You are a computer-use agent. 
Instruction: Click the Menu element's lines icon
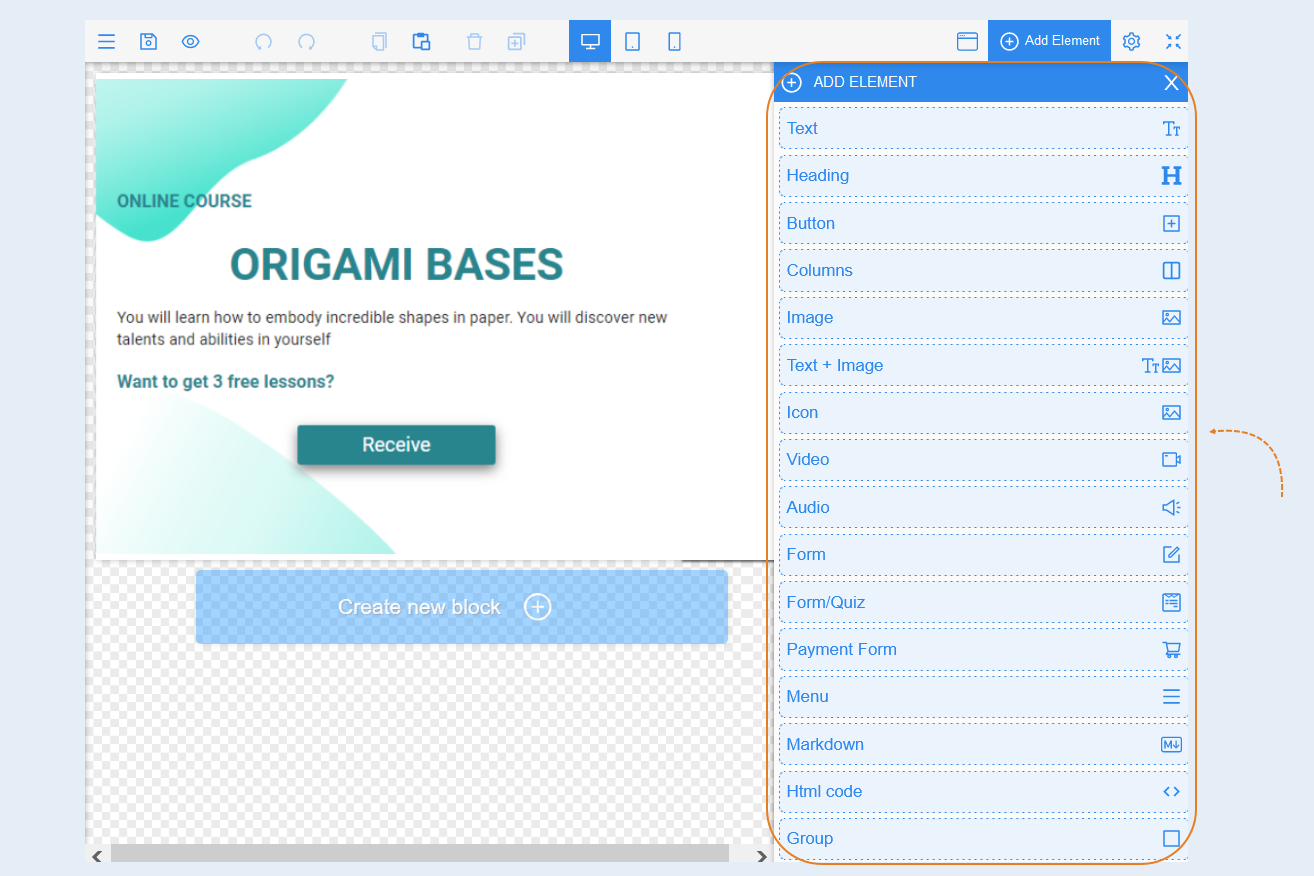coord(1171,697)
